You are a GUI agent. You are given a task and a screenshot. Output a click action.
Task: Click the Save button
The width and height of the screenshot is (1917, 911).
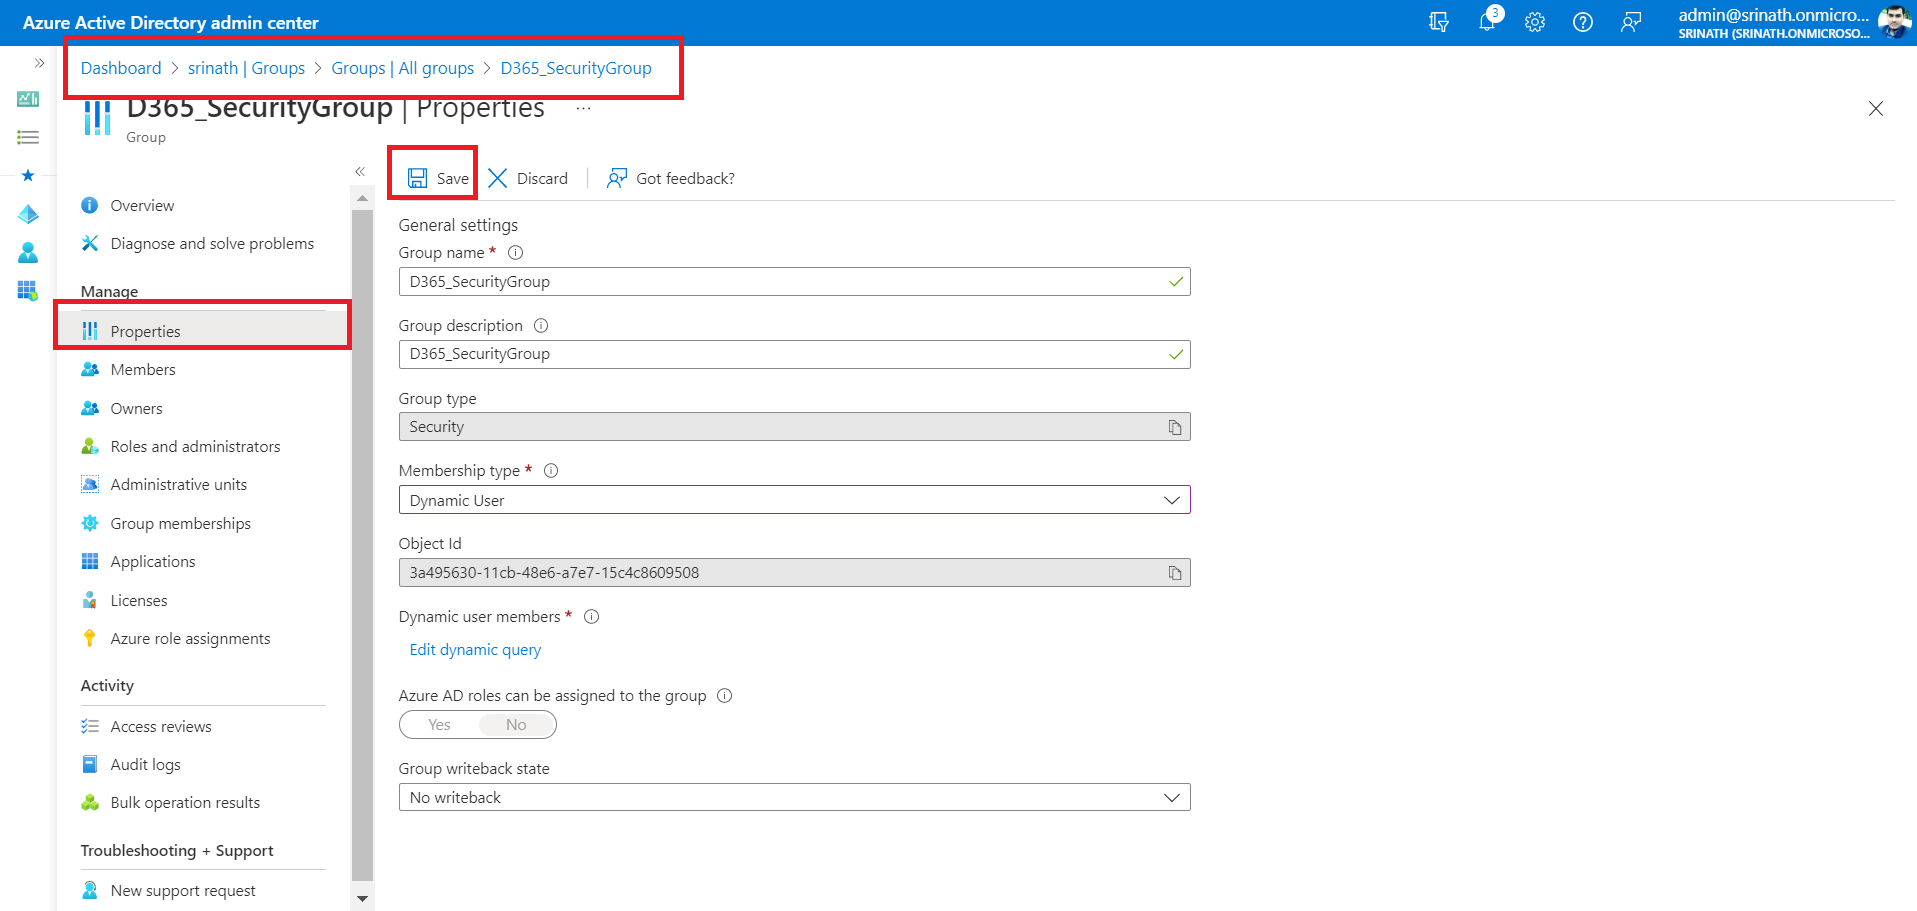coord(438,178)
